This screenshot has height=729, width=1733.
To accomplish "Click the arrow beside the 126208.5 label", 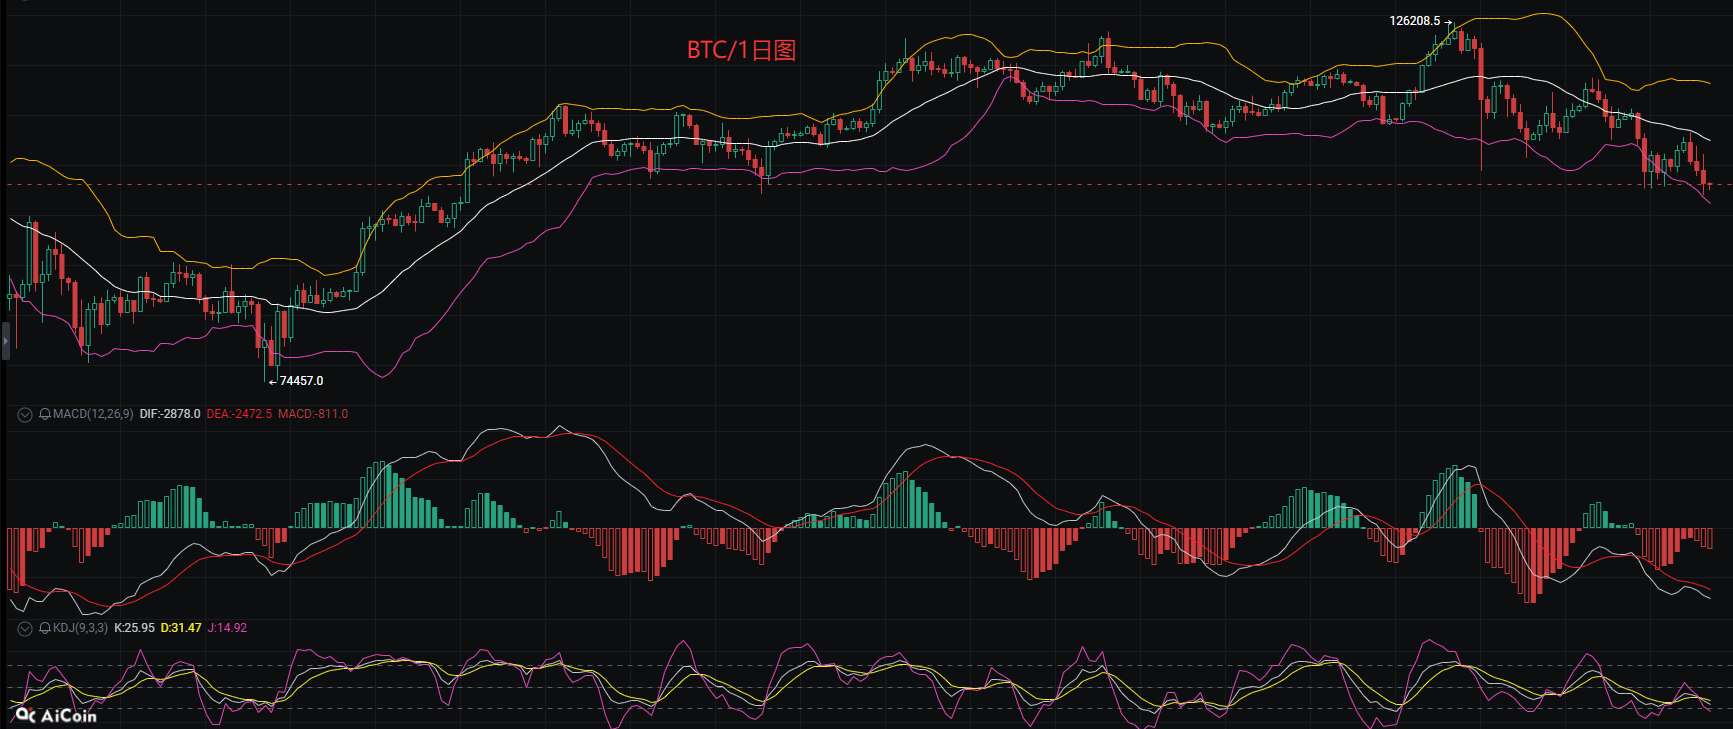I will pos(1448,21).
